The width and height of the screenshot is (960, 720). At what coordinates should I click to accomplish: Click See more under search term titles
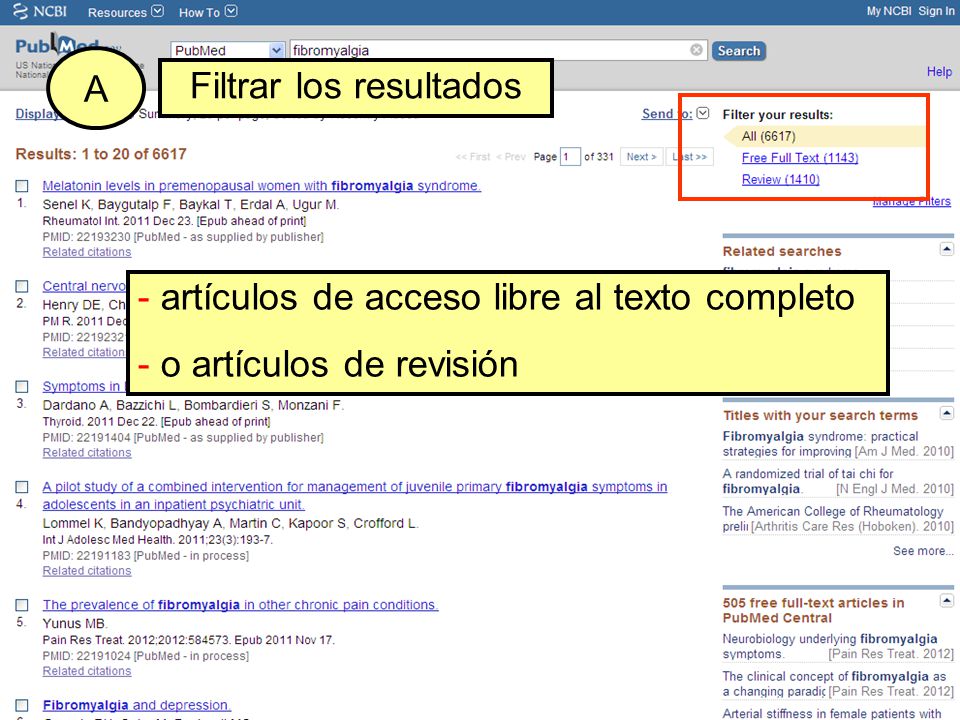click(x=923, y=551)
